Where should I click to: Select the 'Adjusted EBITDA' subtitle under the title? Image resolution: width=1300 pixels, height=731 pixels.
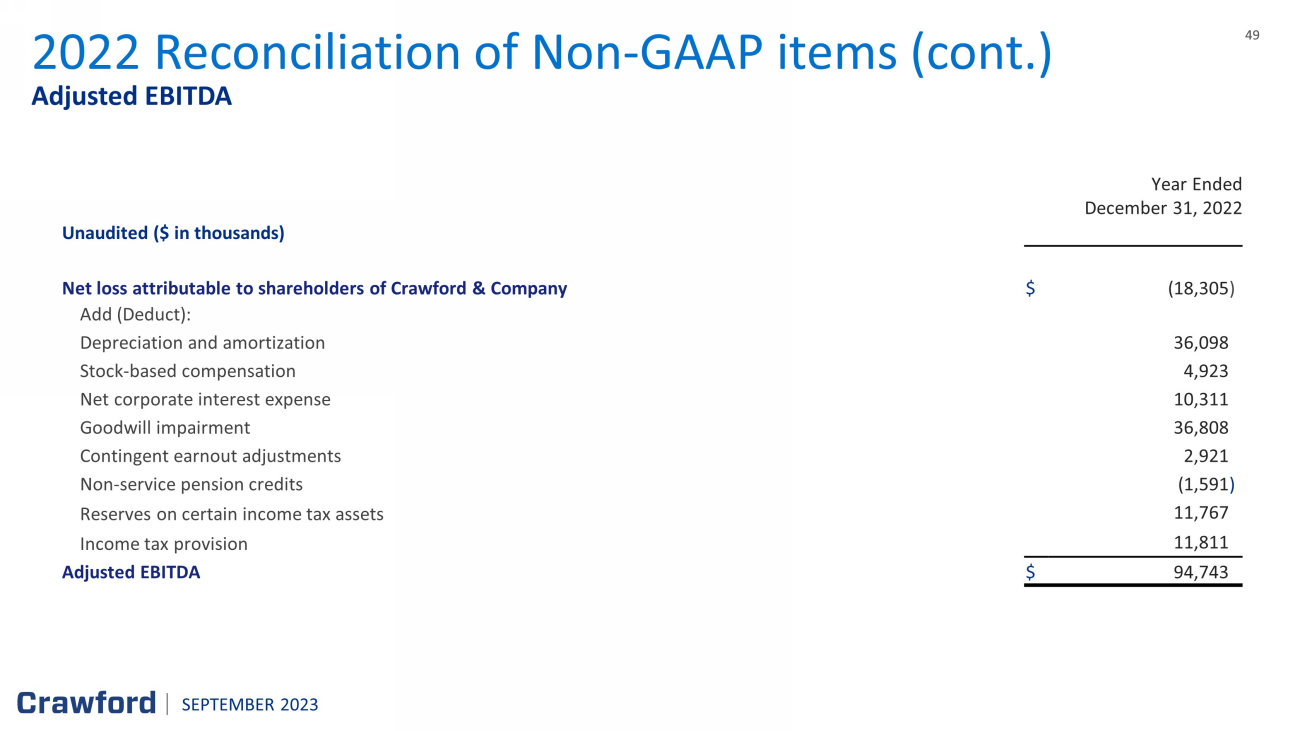coord(131,97)
